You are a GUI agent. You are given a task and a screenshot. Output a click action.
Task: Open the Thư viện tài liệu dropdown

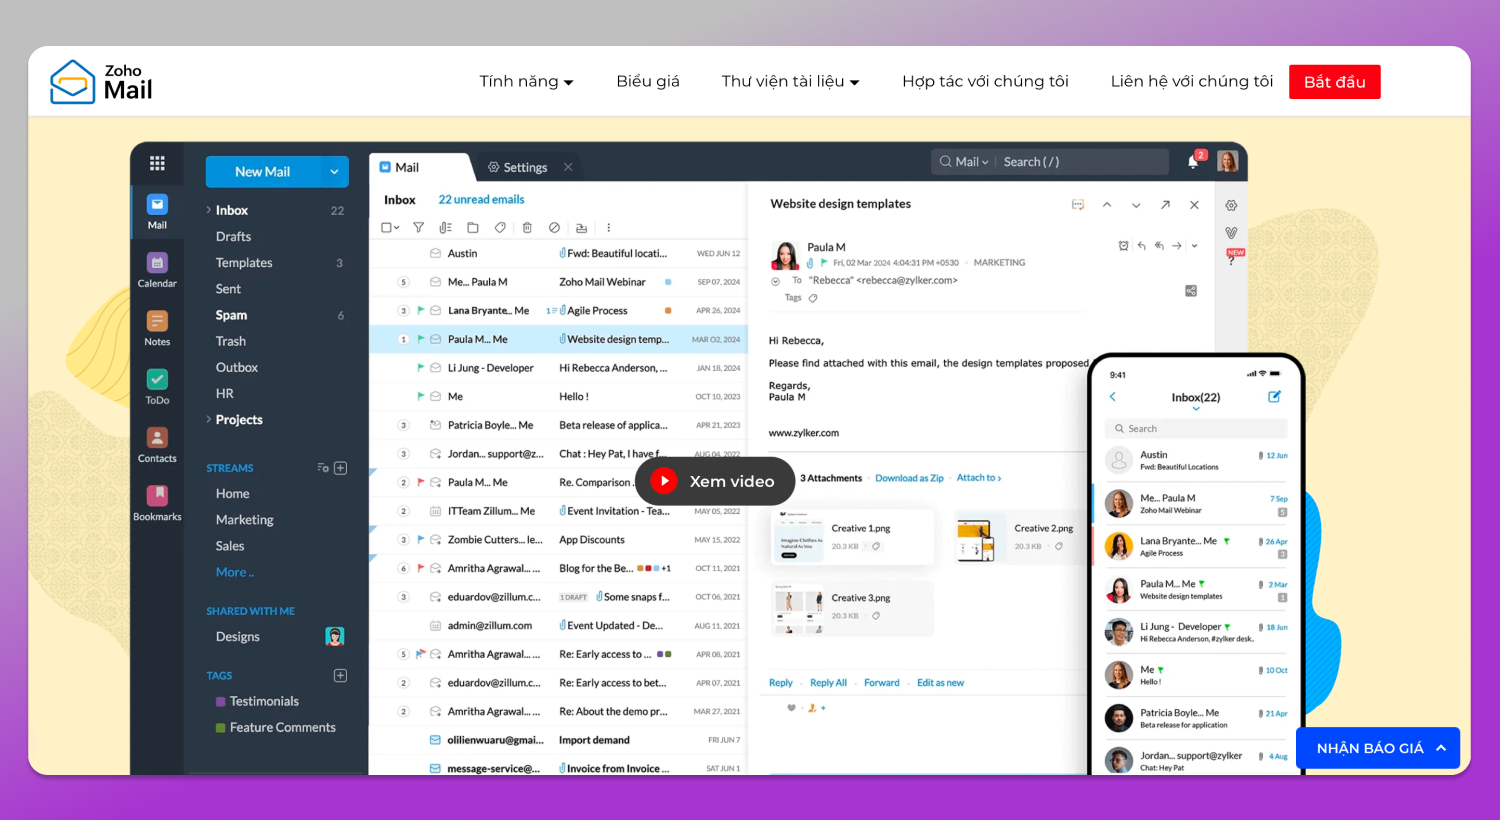tap(790, 81)
